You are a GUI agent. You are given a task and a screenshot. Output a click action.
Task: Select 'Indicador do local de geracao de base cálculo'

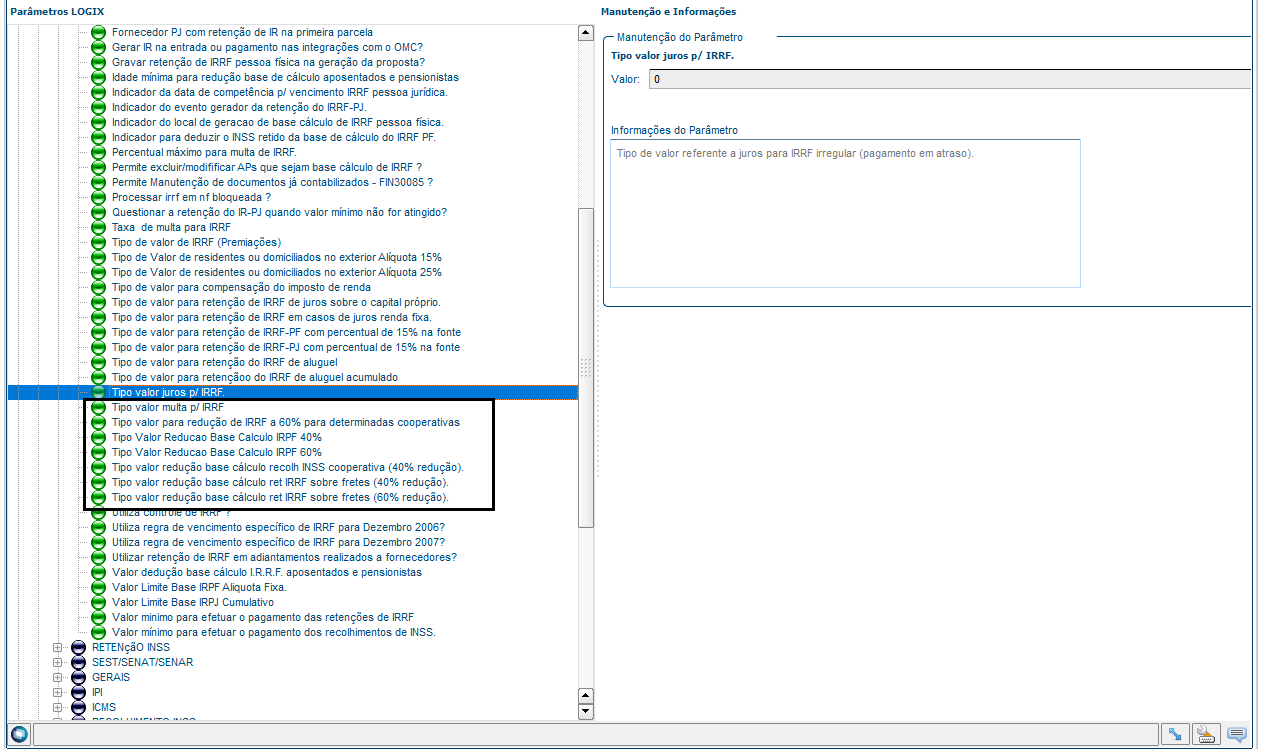pyautogui.click(x=277, y=122)
